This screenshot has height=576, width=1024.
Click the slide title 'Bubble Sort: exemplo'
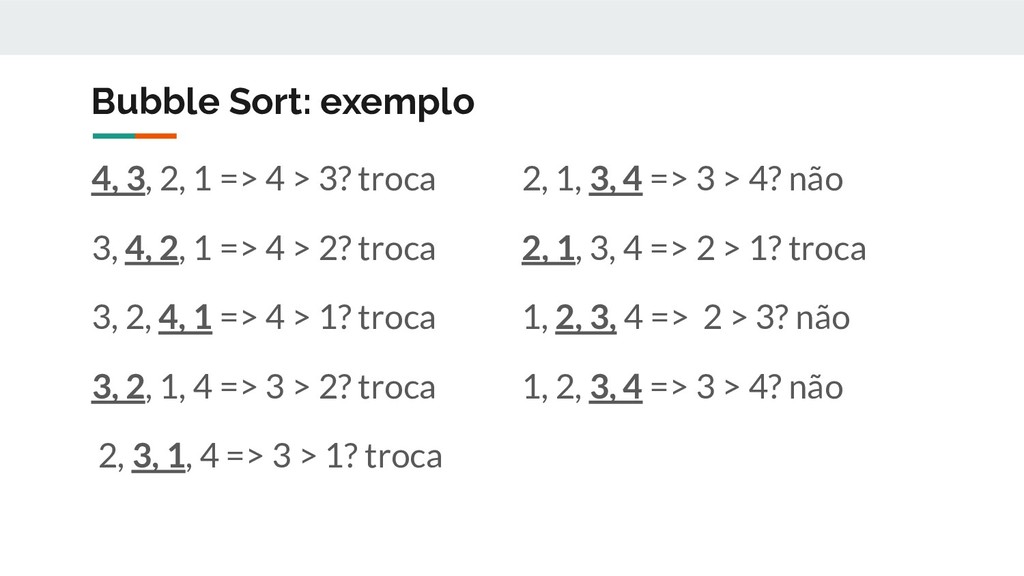[283, 102]
